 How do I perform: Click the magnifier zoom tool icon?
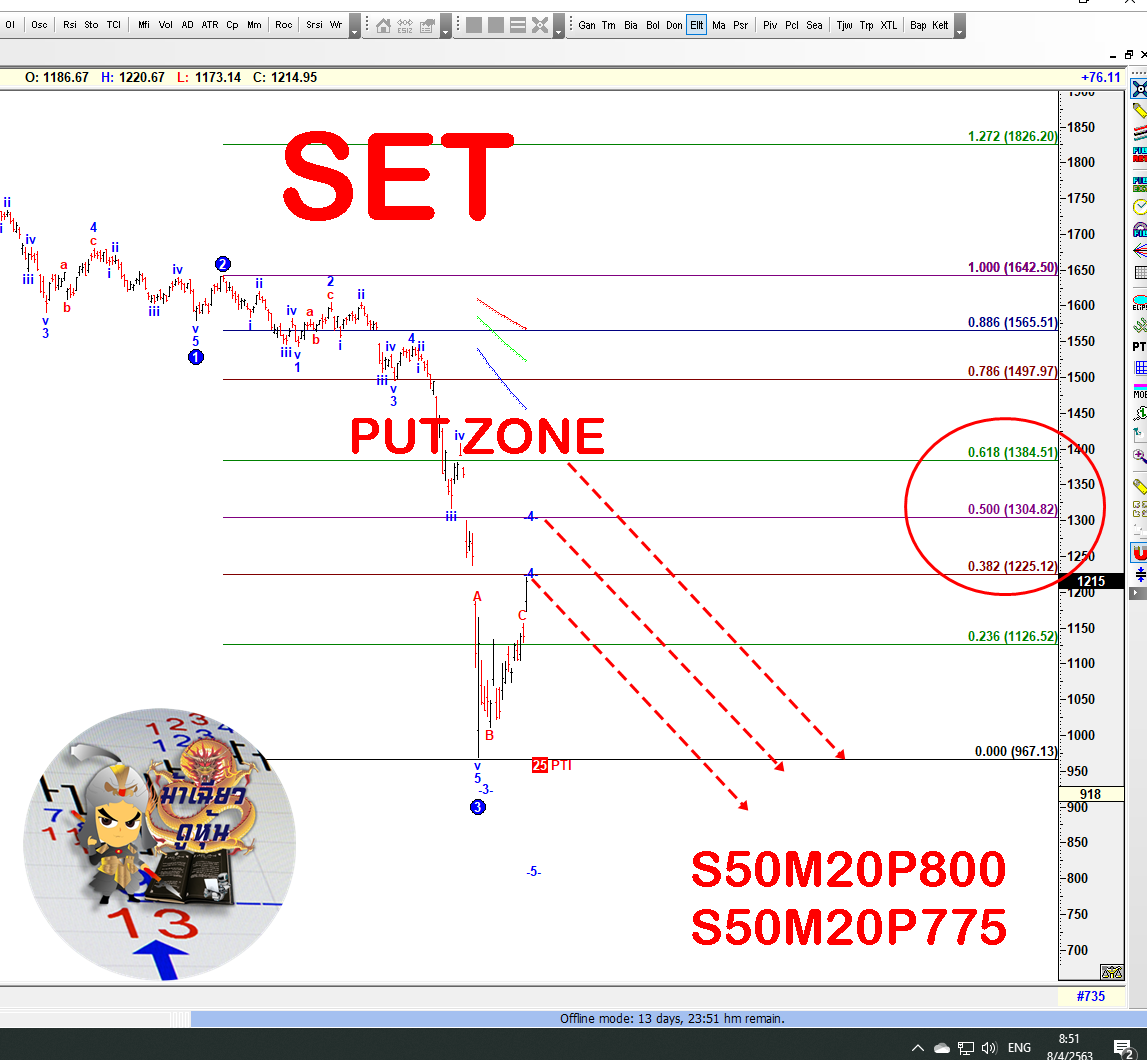pos(1139,456)
